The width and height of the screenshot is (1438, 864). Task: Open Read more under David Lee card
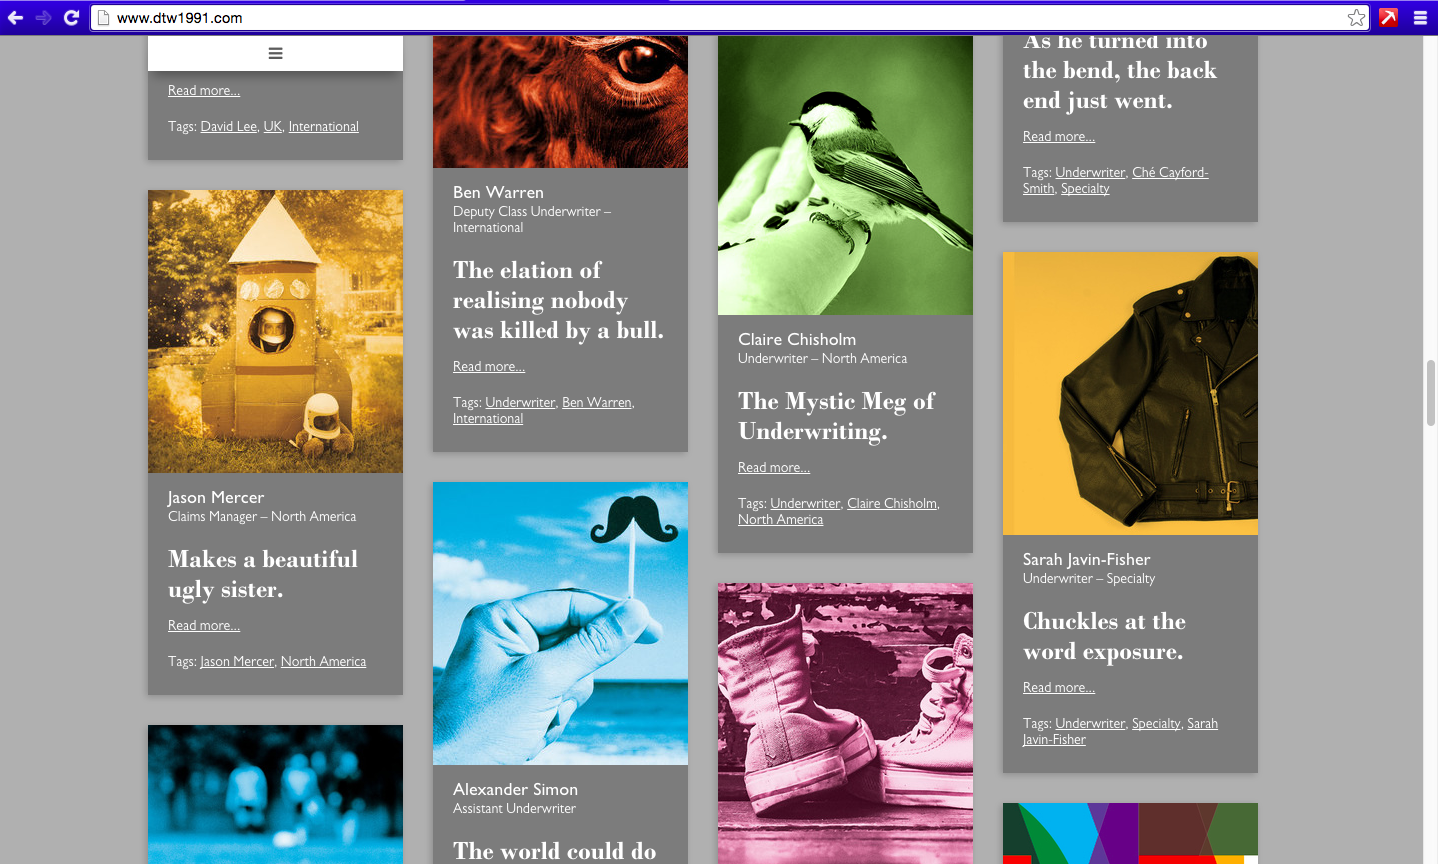[204, 91]
